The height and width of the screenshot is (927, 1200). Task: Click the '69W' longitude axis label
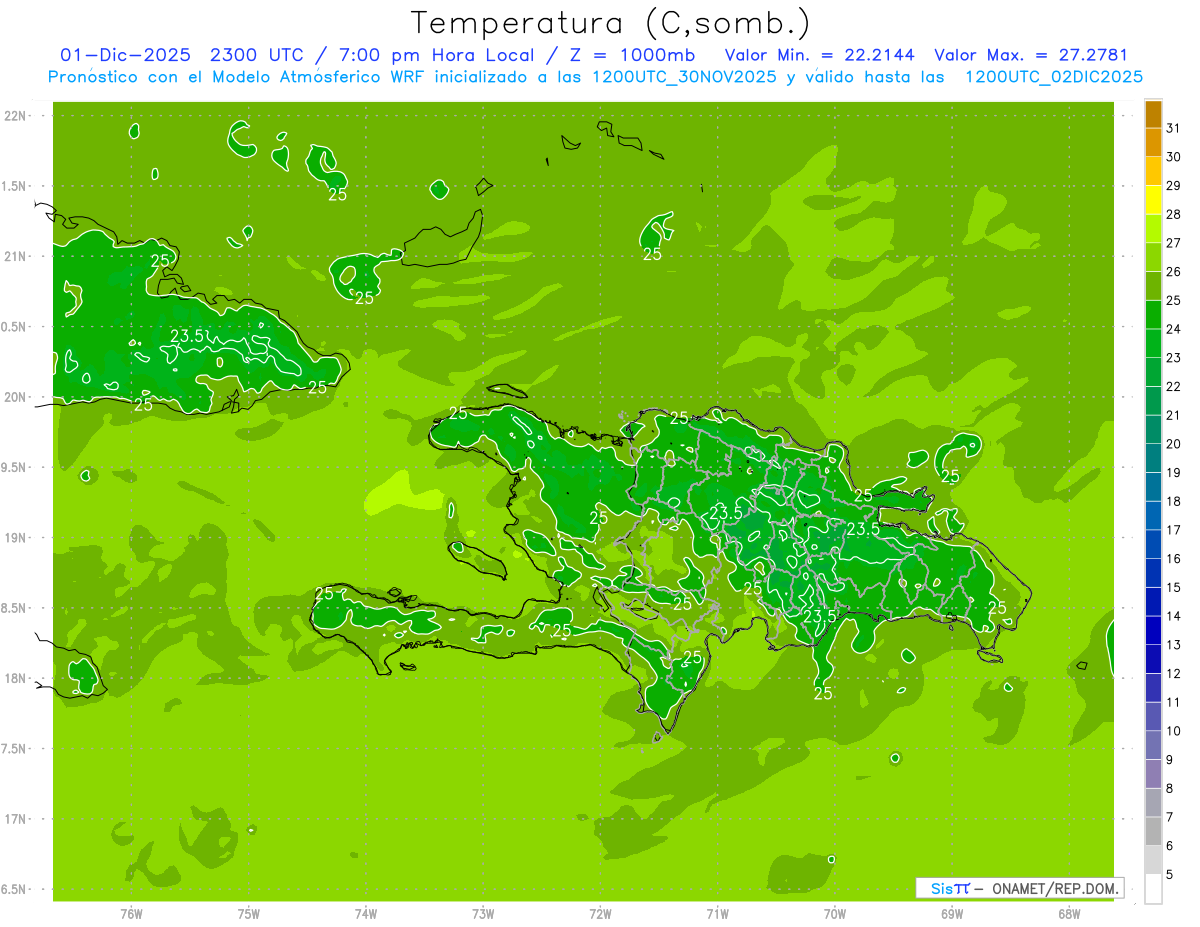point(952,913)
